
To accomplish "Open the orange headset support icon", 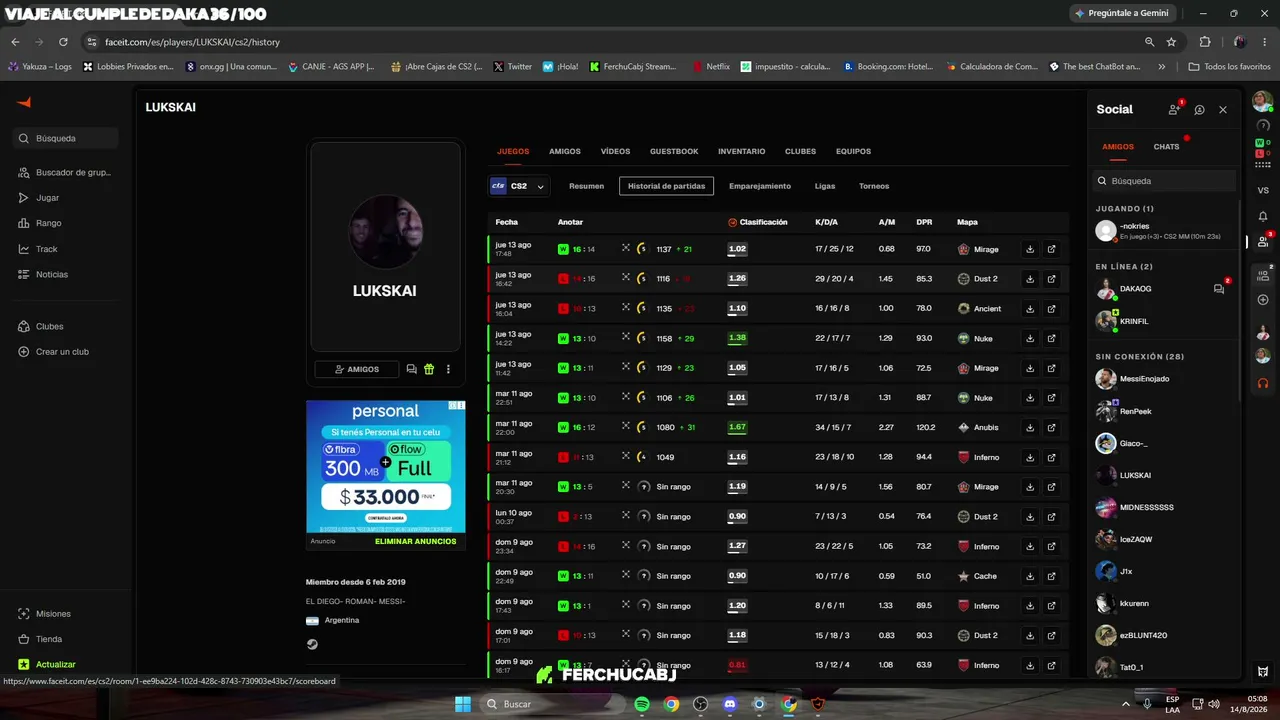I will (1263, 382).
